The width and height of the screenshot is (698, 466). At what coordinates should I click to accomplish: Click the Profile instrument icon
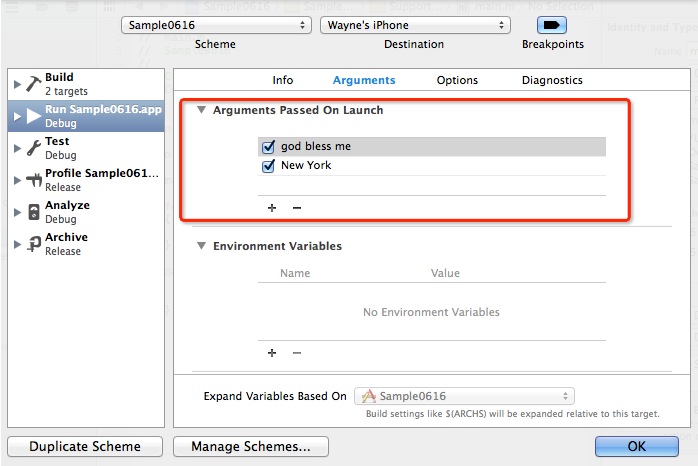click(x=33, y=180)
